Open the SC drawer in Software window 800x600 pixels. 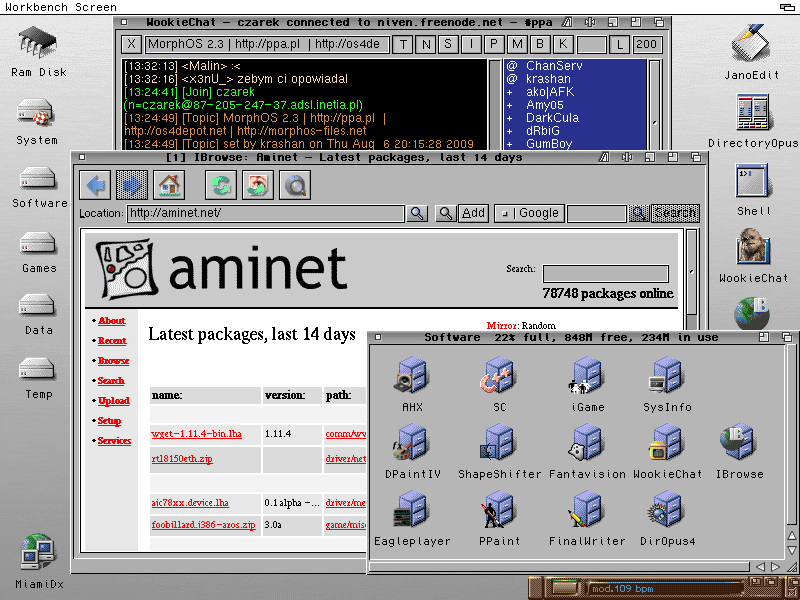click(x=499, y=376)
